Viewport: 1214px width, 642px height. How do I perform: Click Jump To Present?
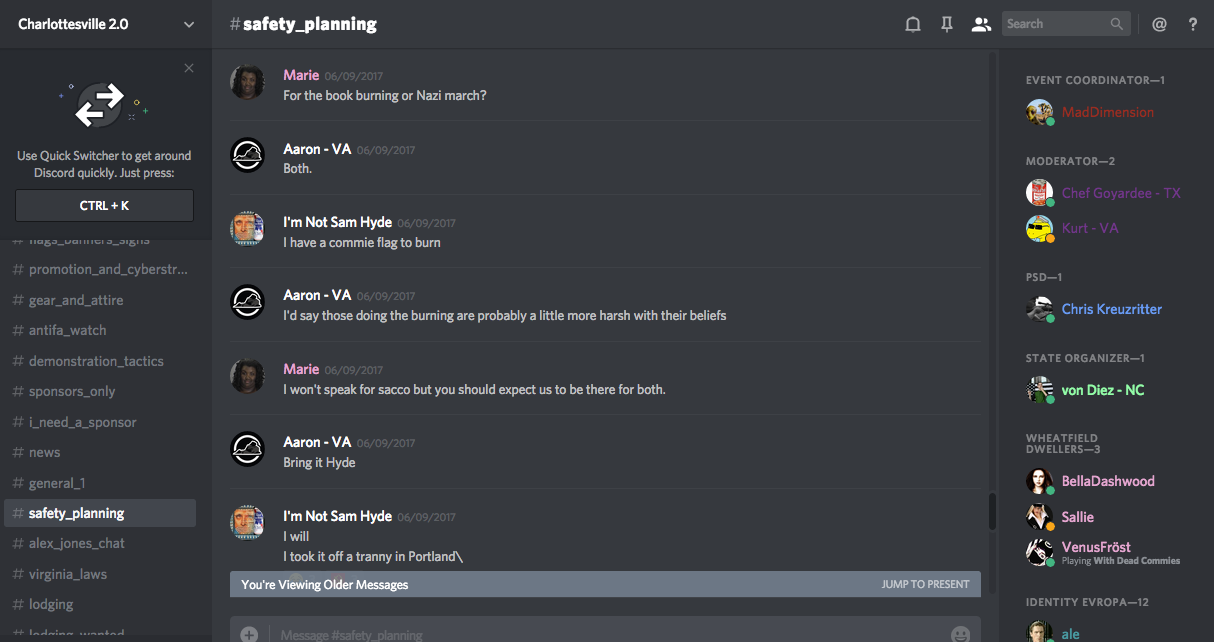[925, 584]
